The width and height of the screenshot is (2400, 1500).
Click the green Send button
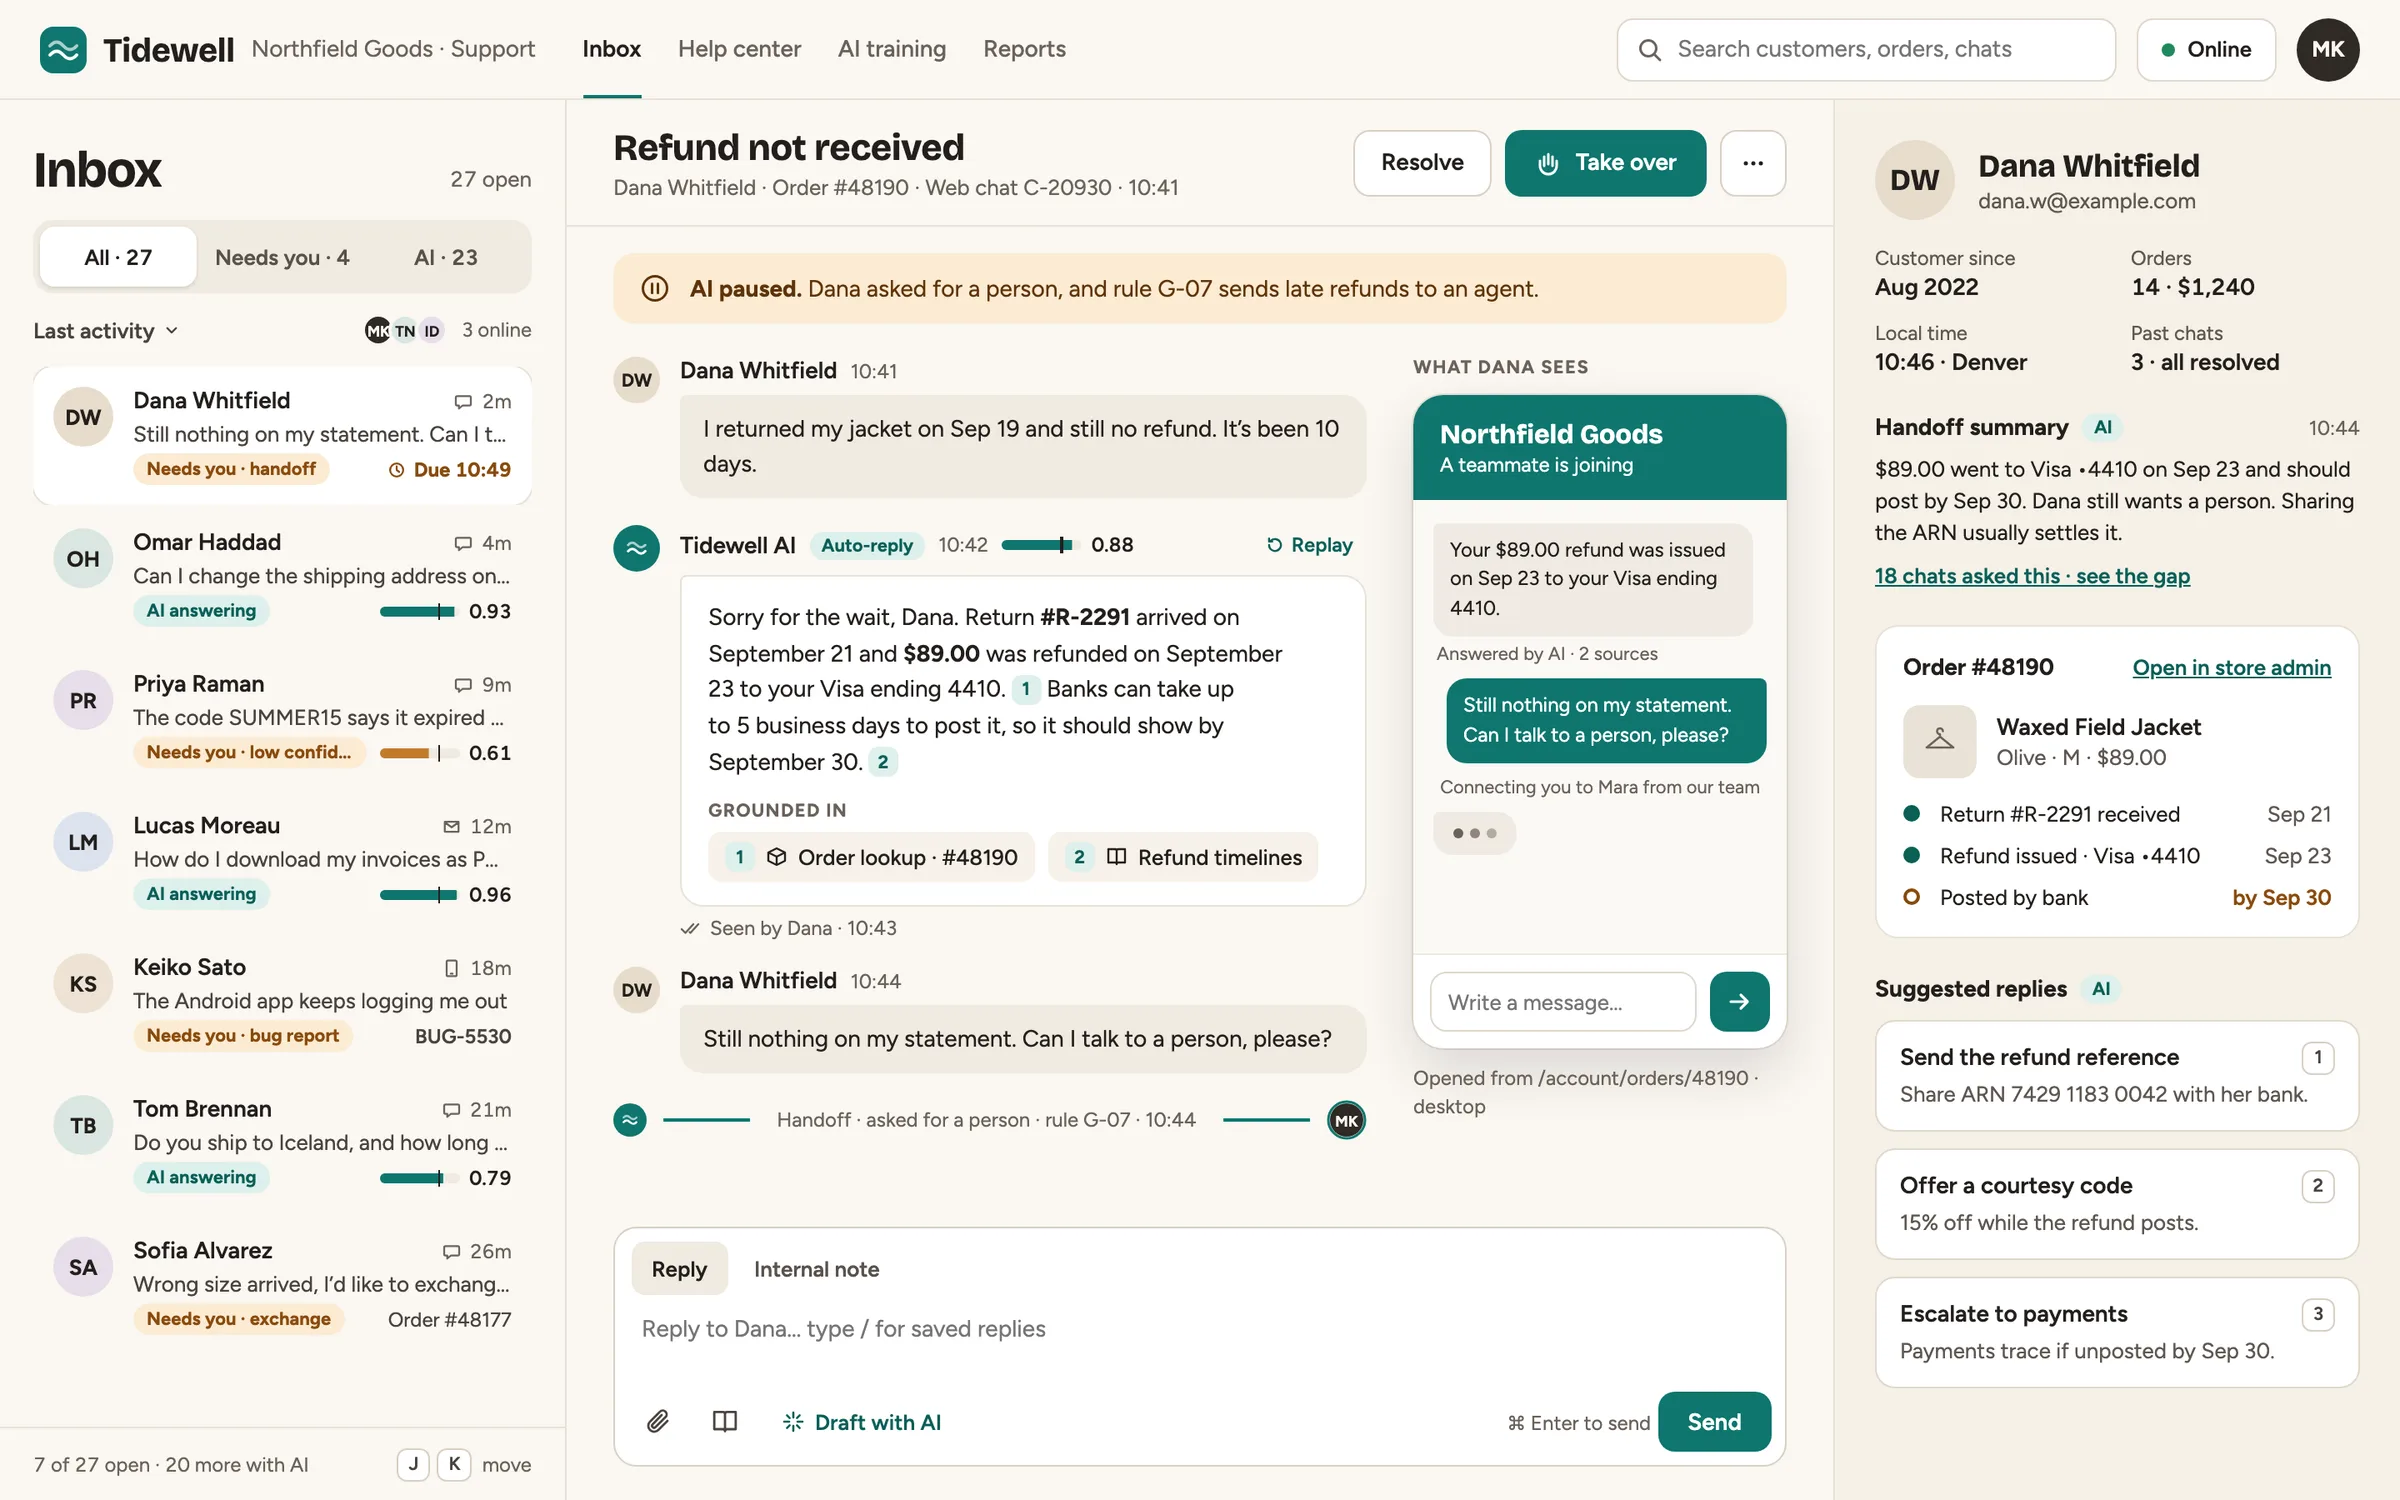pyautogui.click(x=1714, y=1422)
